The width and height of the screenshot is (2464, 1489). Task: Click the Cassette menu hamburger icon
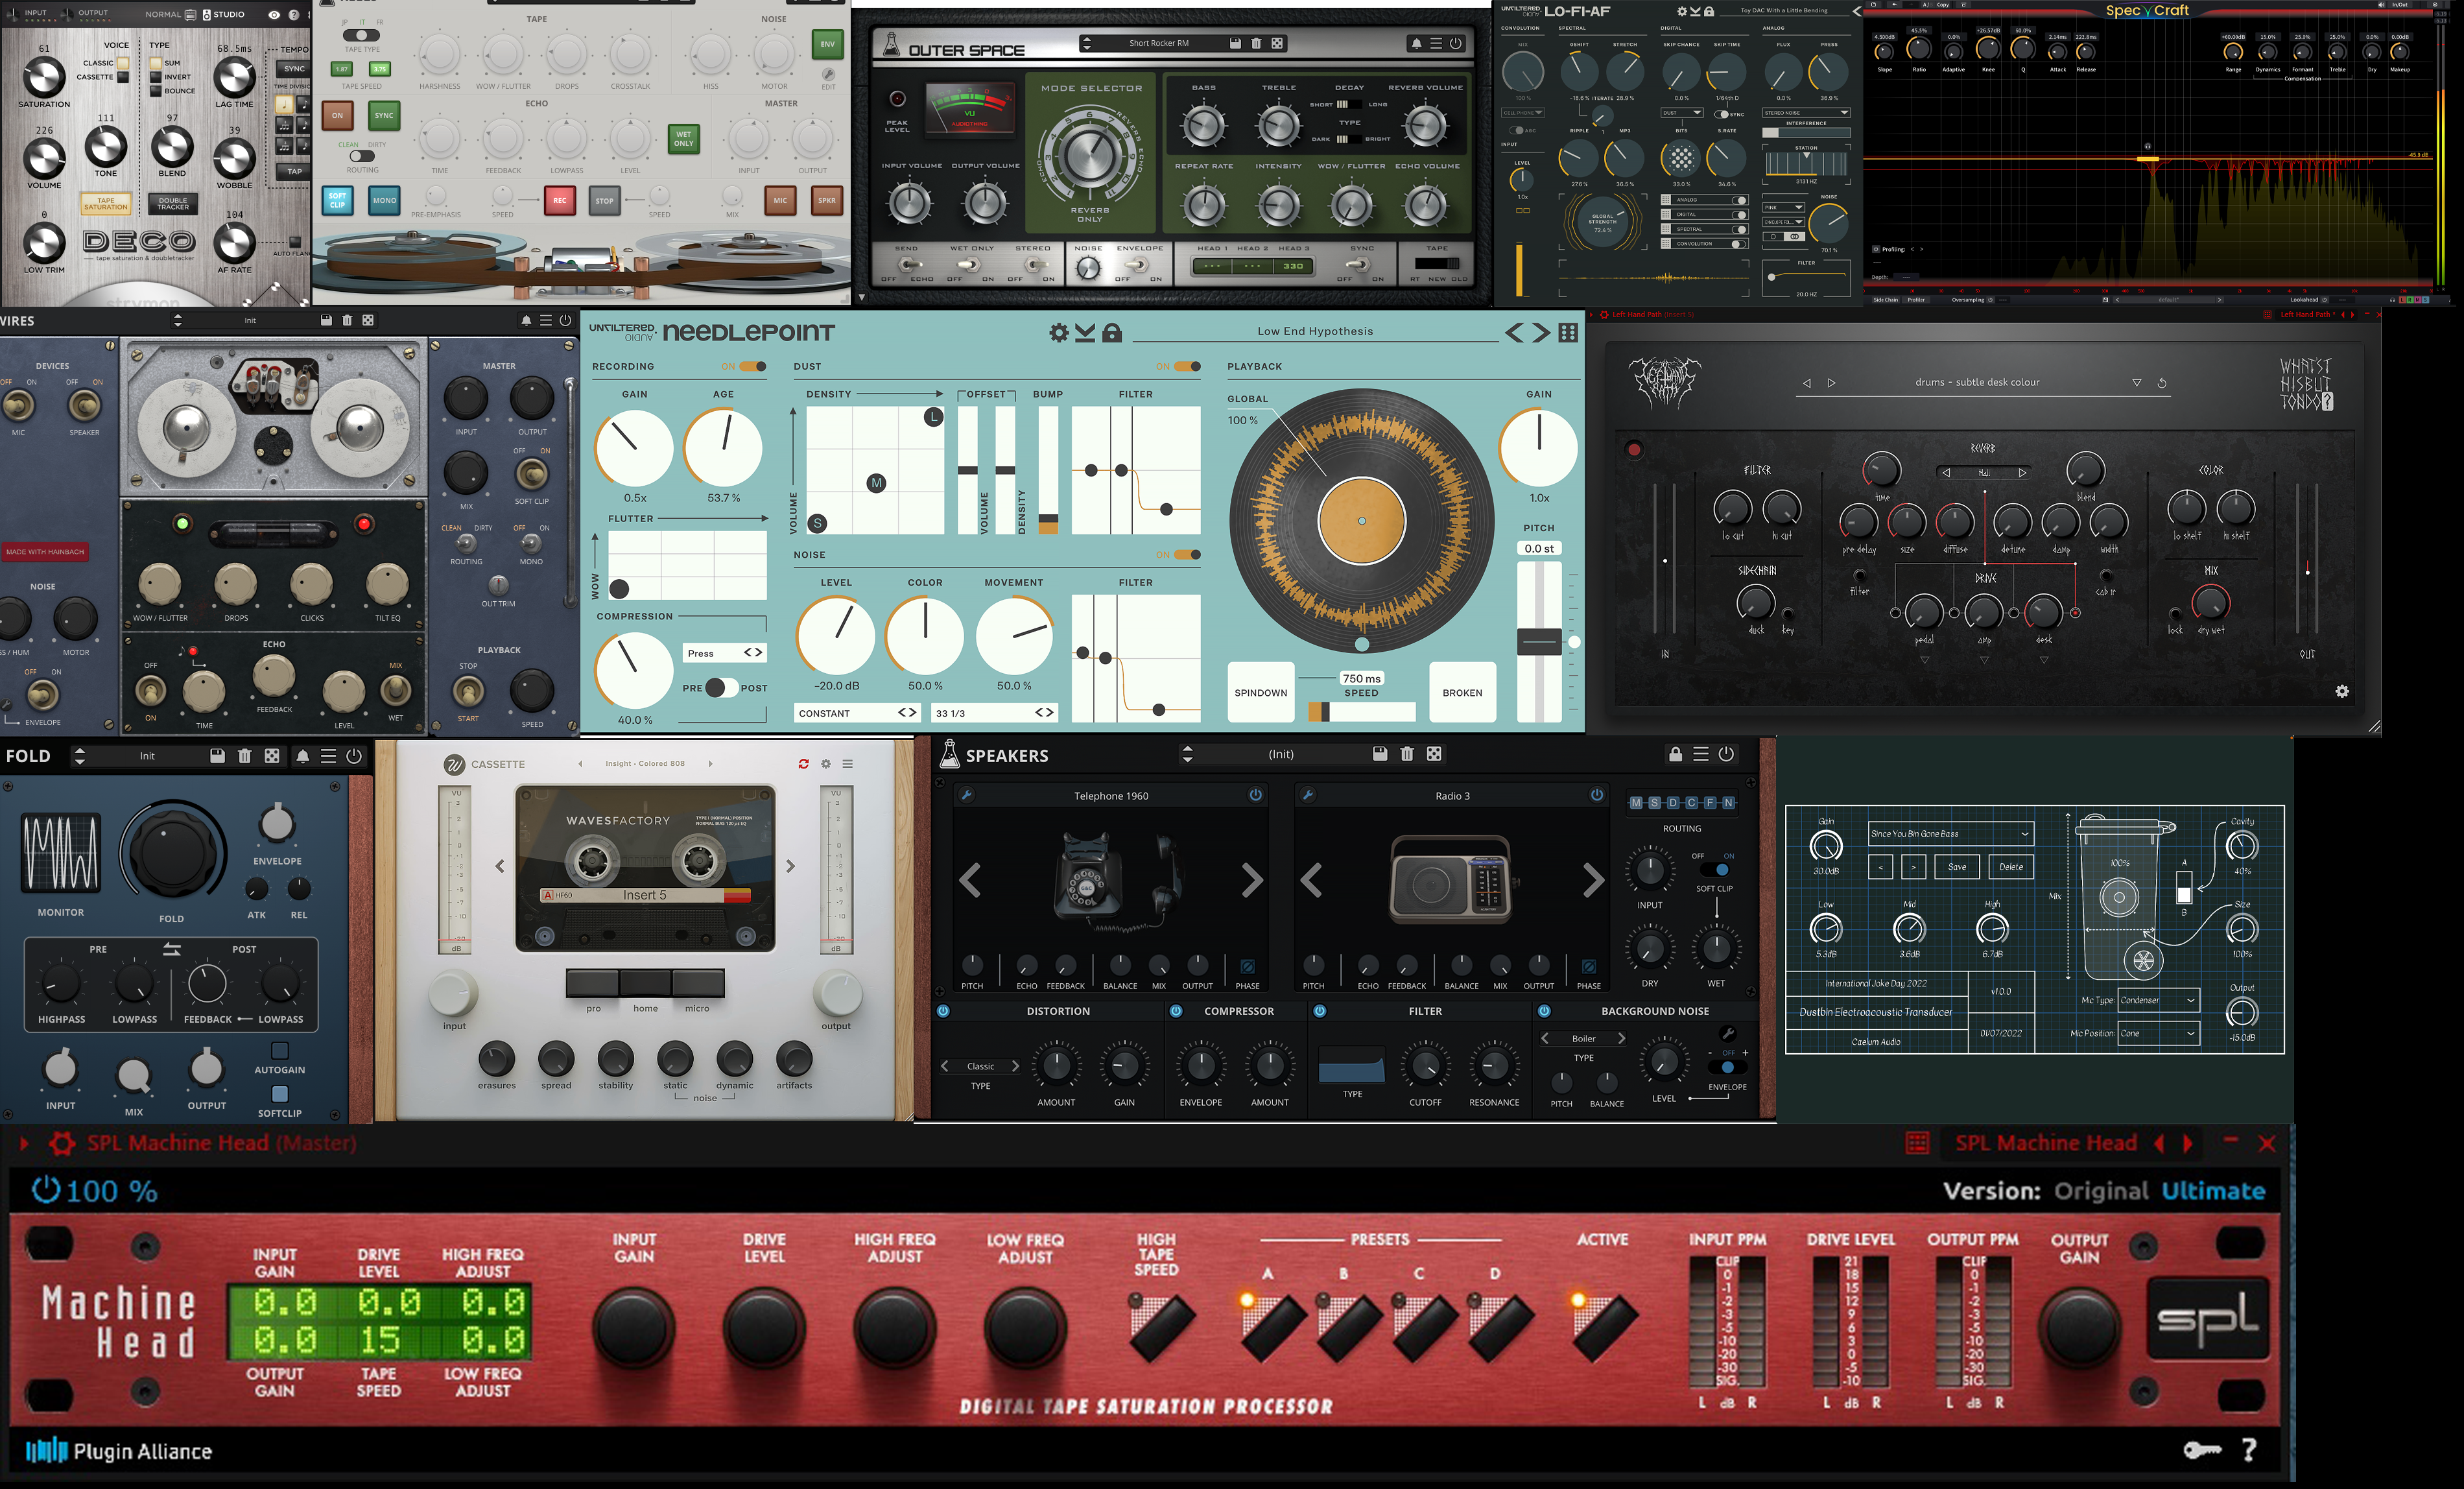coord(847,764)
